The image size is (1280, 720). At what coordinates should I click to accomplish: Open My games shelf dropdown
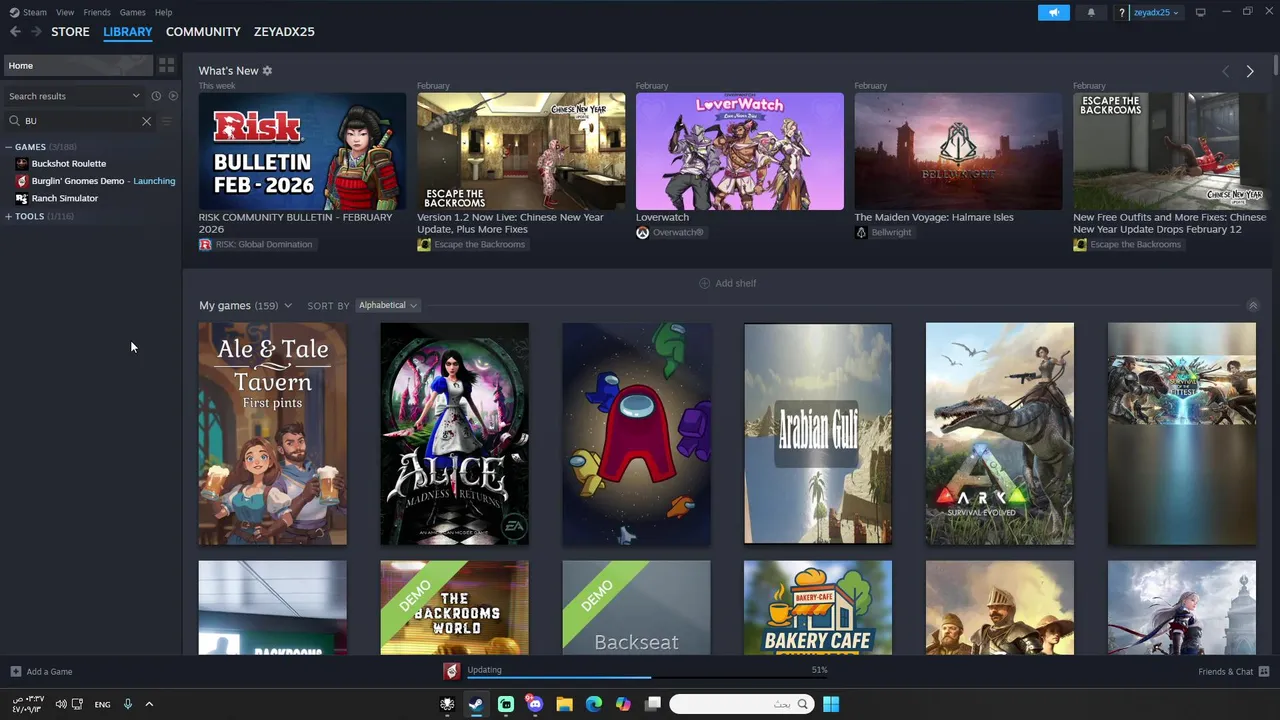point(287,306)
